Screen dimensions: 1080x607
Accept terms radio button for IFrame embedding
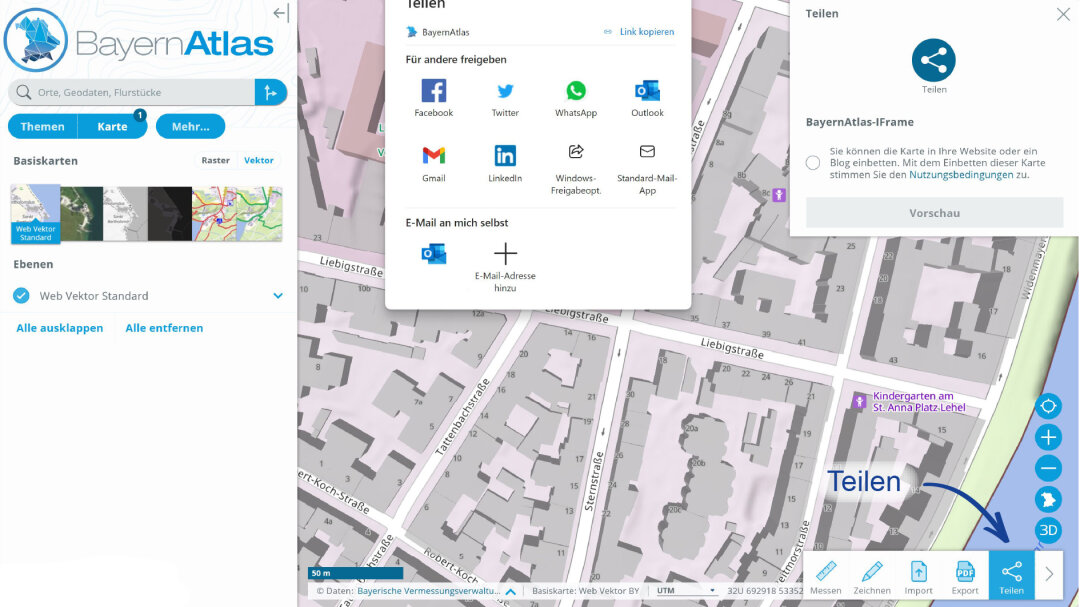pyautogui.click(x=813, y=163)
